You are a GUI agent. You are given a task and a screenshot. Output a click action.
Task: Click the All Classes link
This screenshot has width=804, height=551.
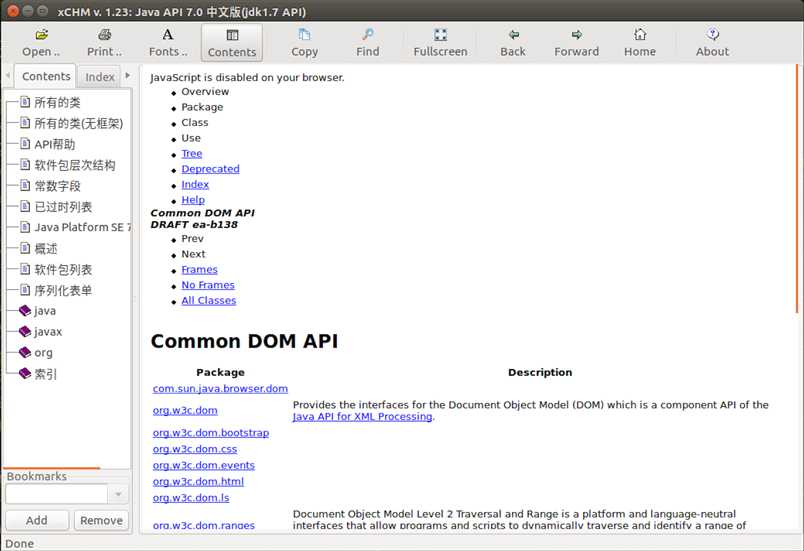209,300
